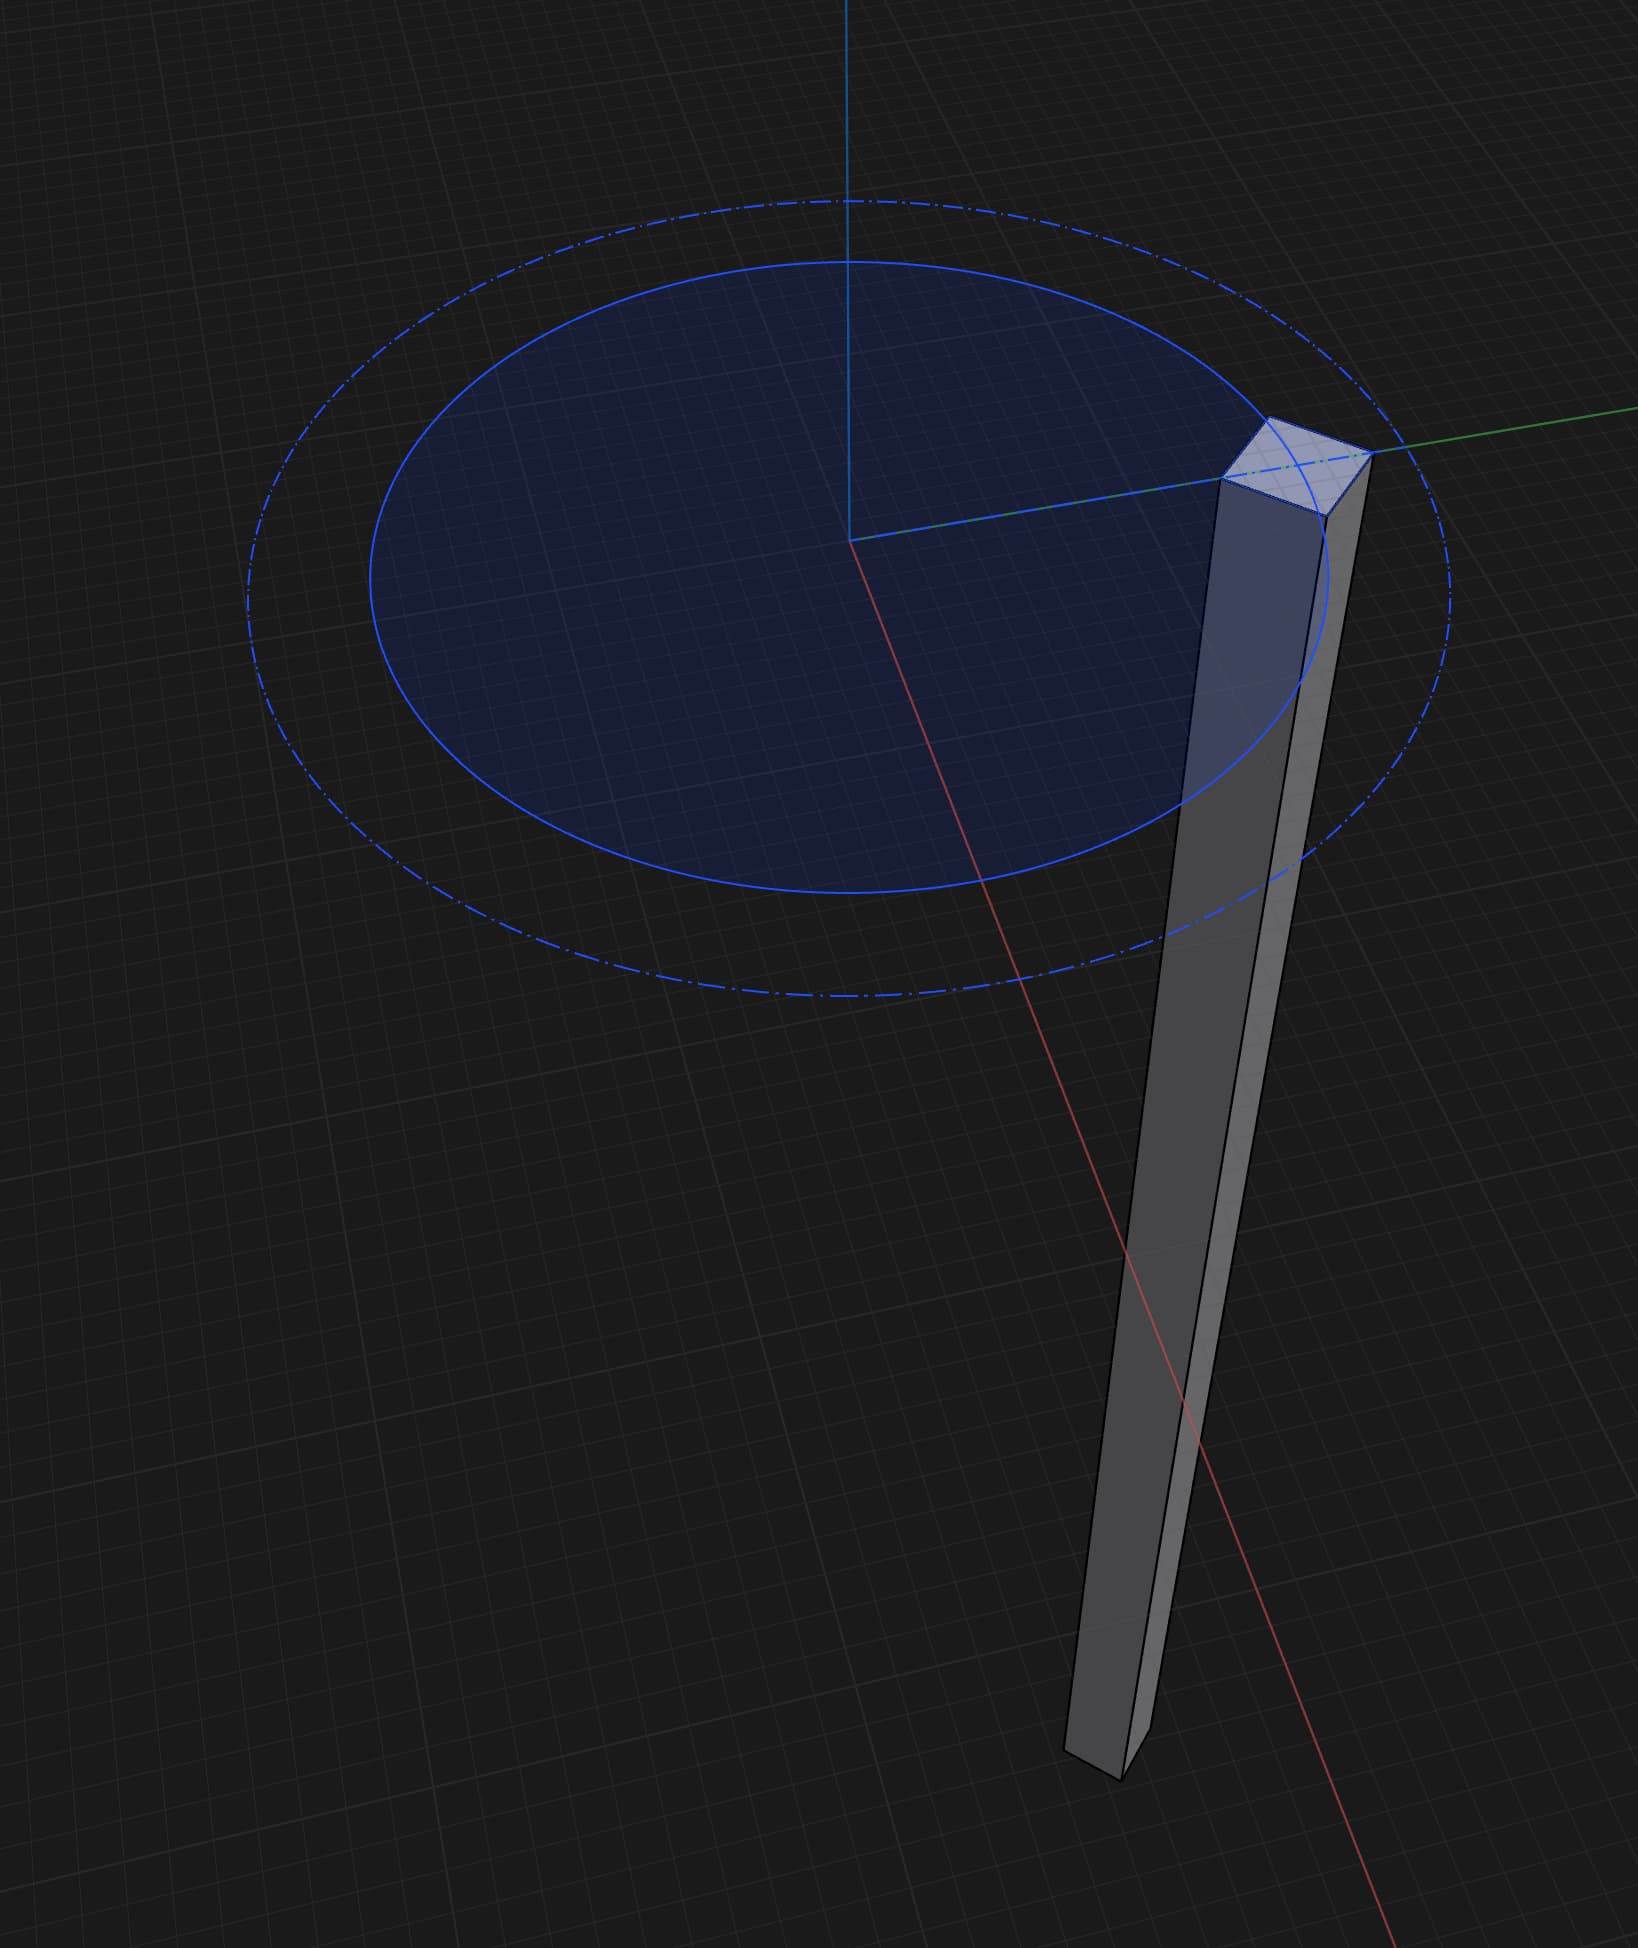Screen dimensions: 1638x1948
Task: Select the top face of the square column
Action: tap(1297, 465)
